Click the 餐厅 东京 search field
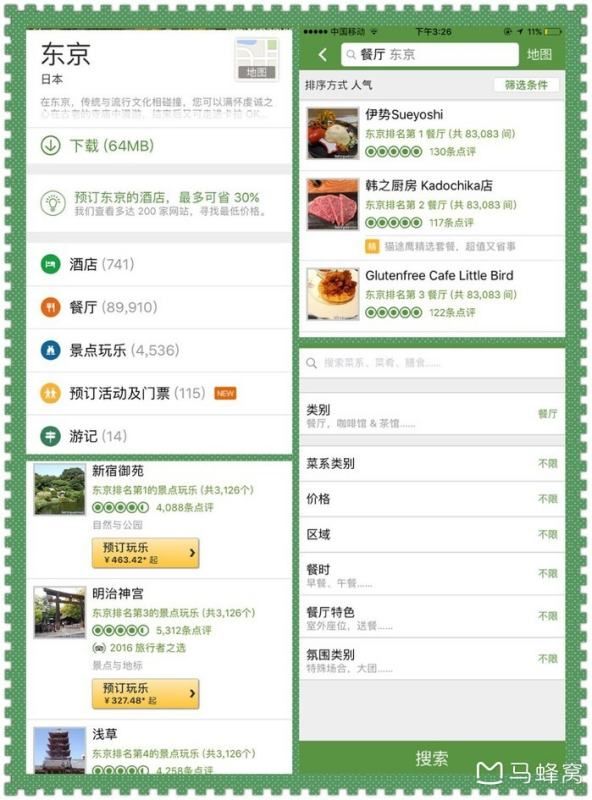The image size is (592, 800). (430, 55)
